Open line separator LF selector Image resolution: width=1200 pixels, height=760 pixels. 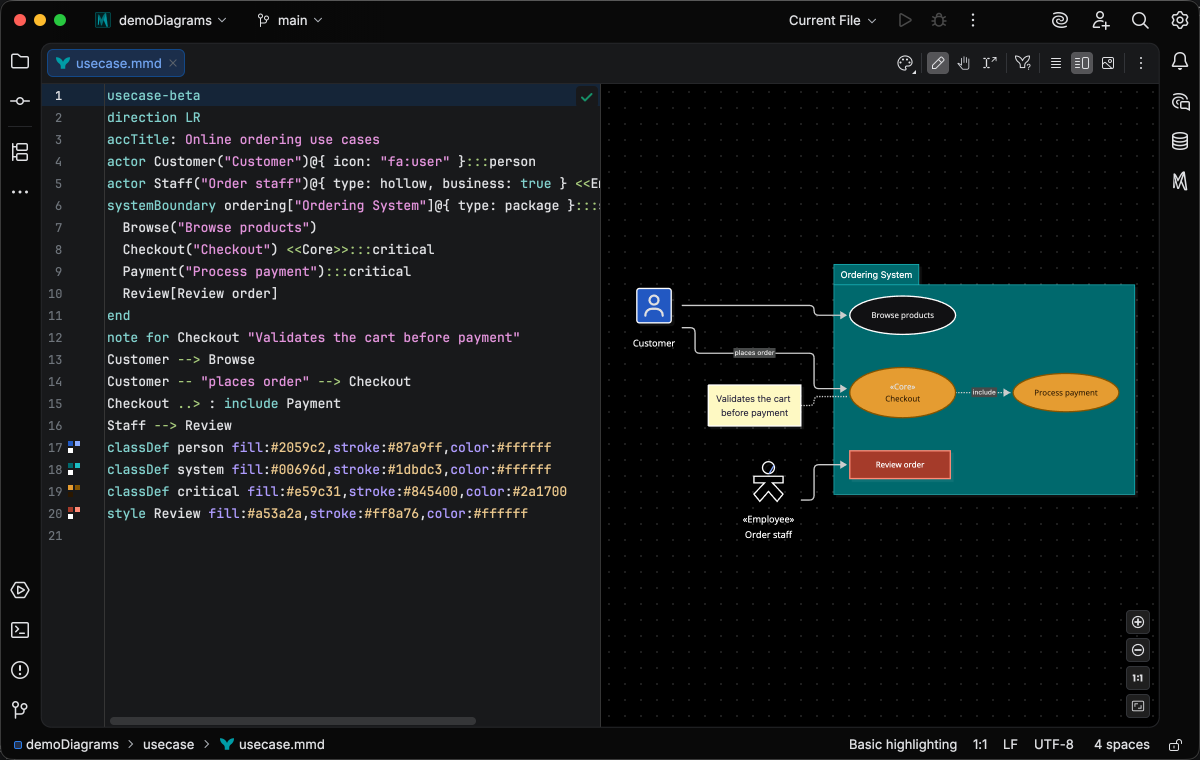[x=1010, y=744]
